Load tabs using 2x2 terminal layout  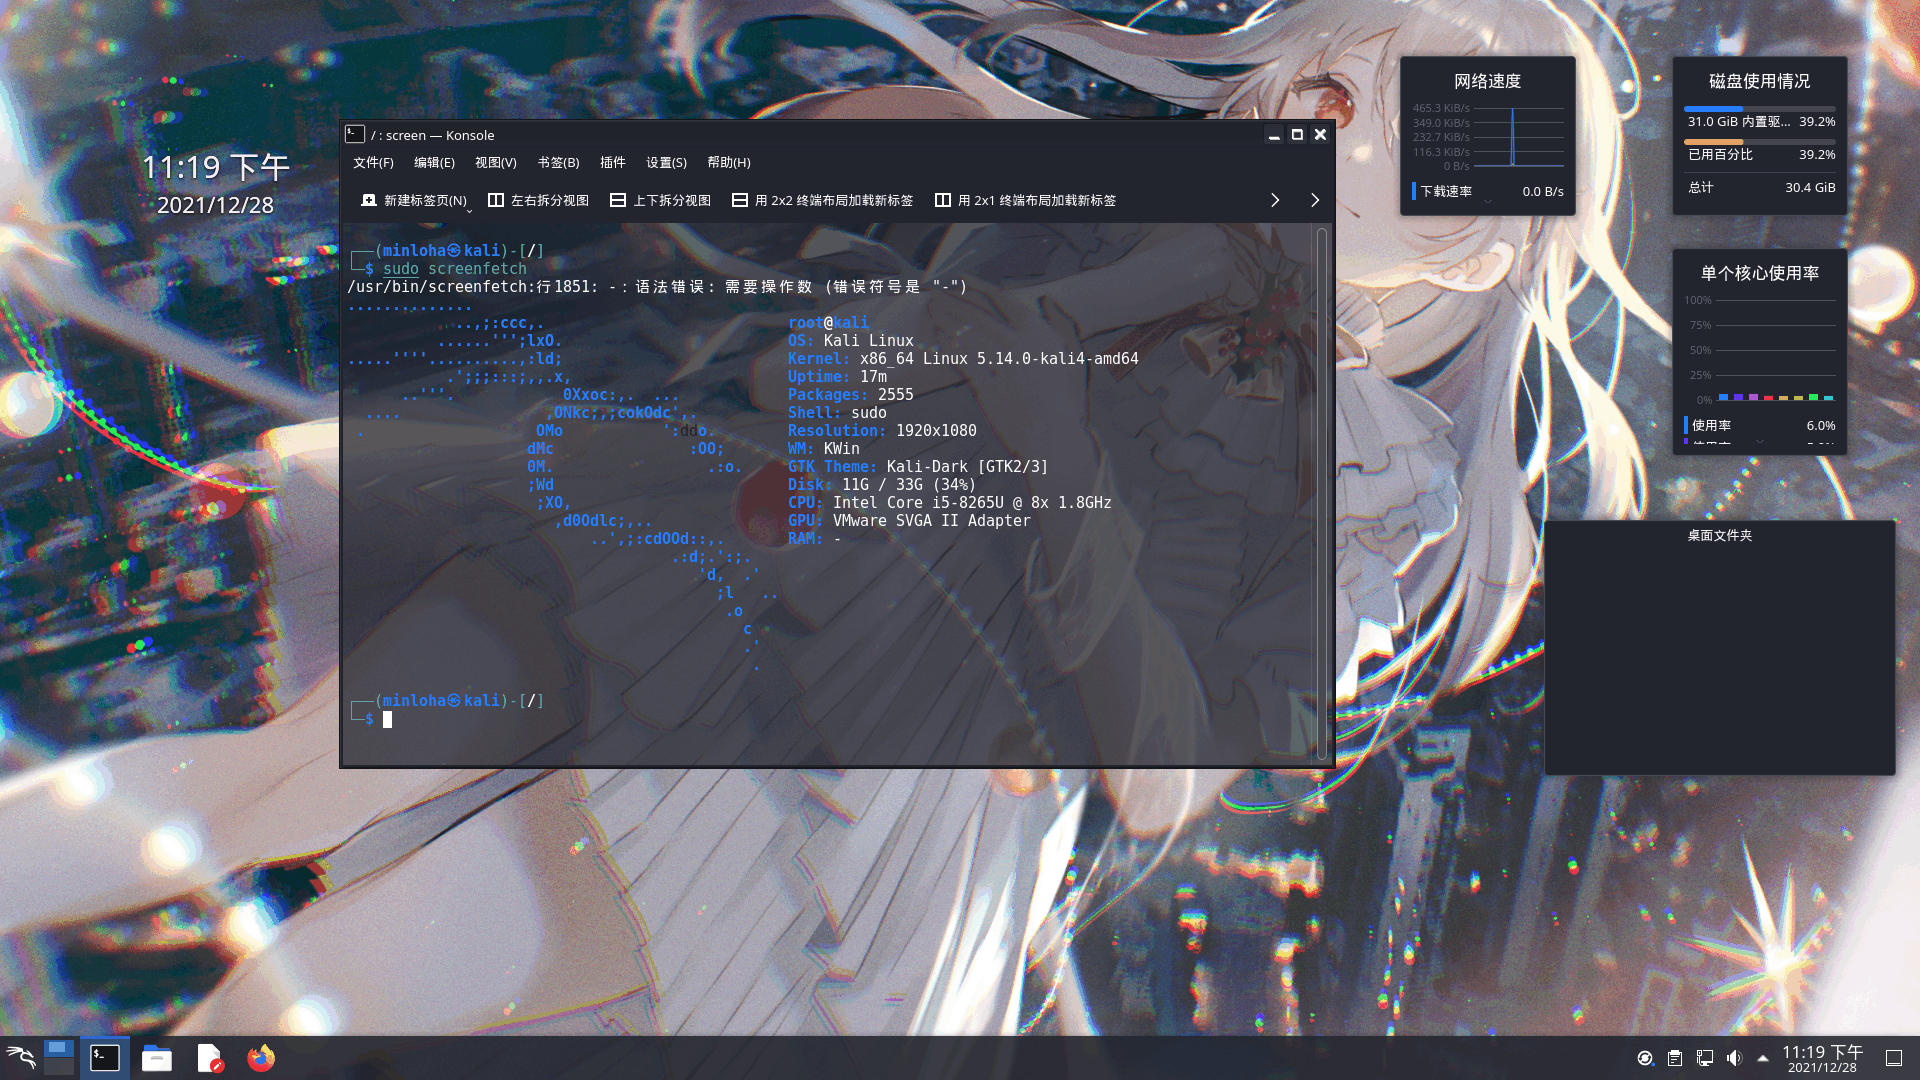[x=822, y=200]
